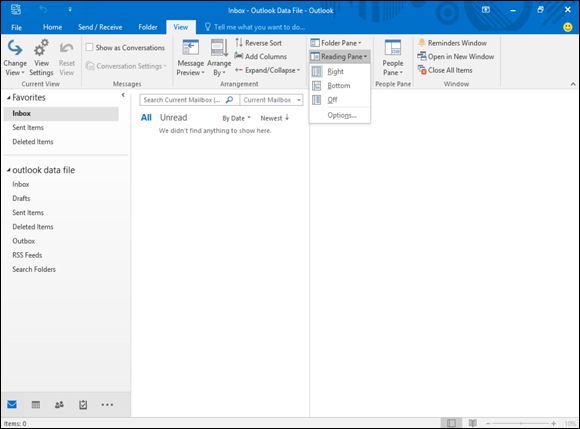
Task: Switch to Normal view in the status bar
Action: [x=451, y=423]
